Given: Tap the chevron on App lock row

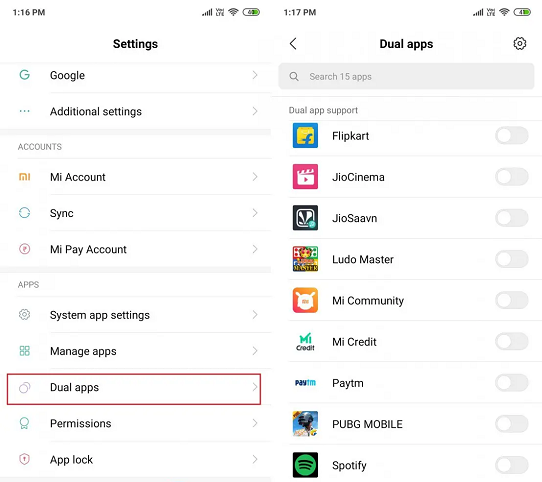Looking at the screenshot, I should click(255, 459).
